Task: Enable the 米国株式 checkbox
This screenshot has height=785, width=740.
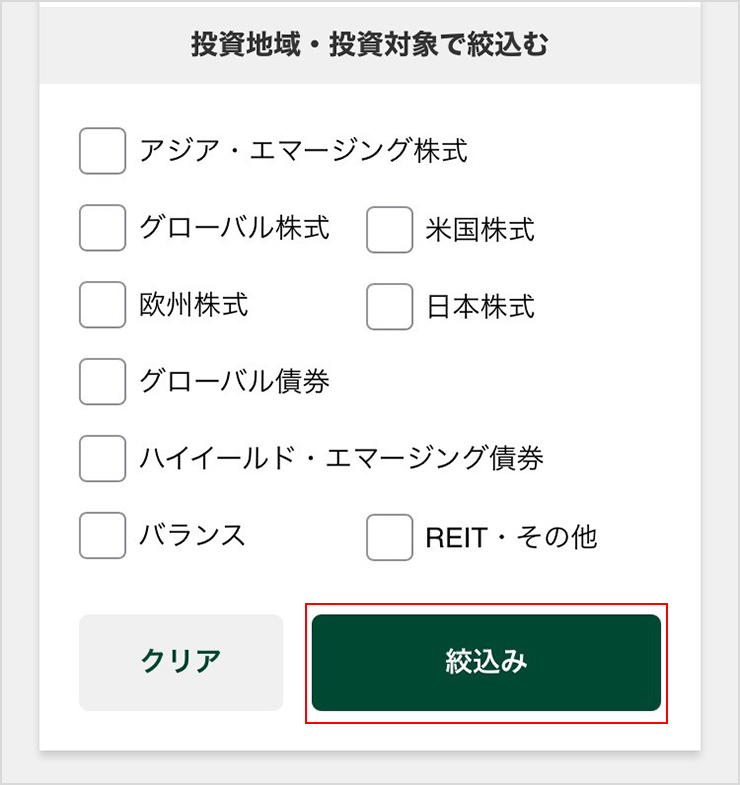Action: pyautogui.click(x=390, y=230)
